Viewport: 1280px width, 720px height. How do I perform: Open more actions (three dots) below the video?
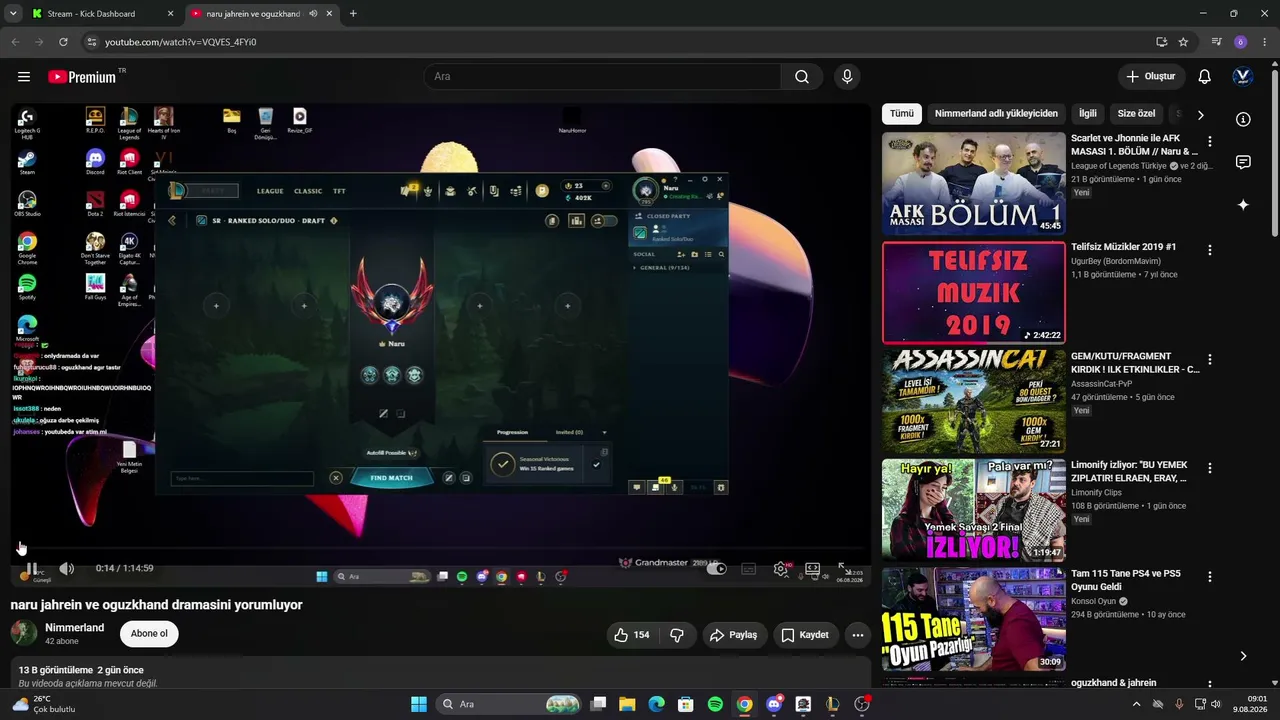[x=857, y=635]
